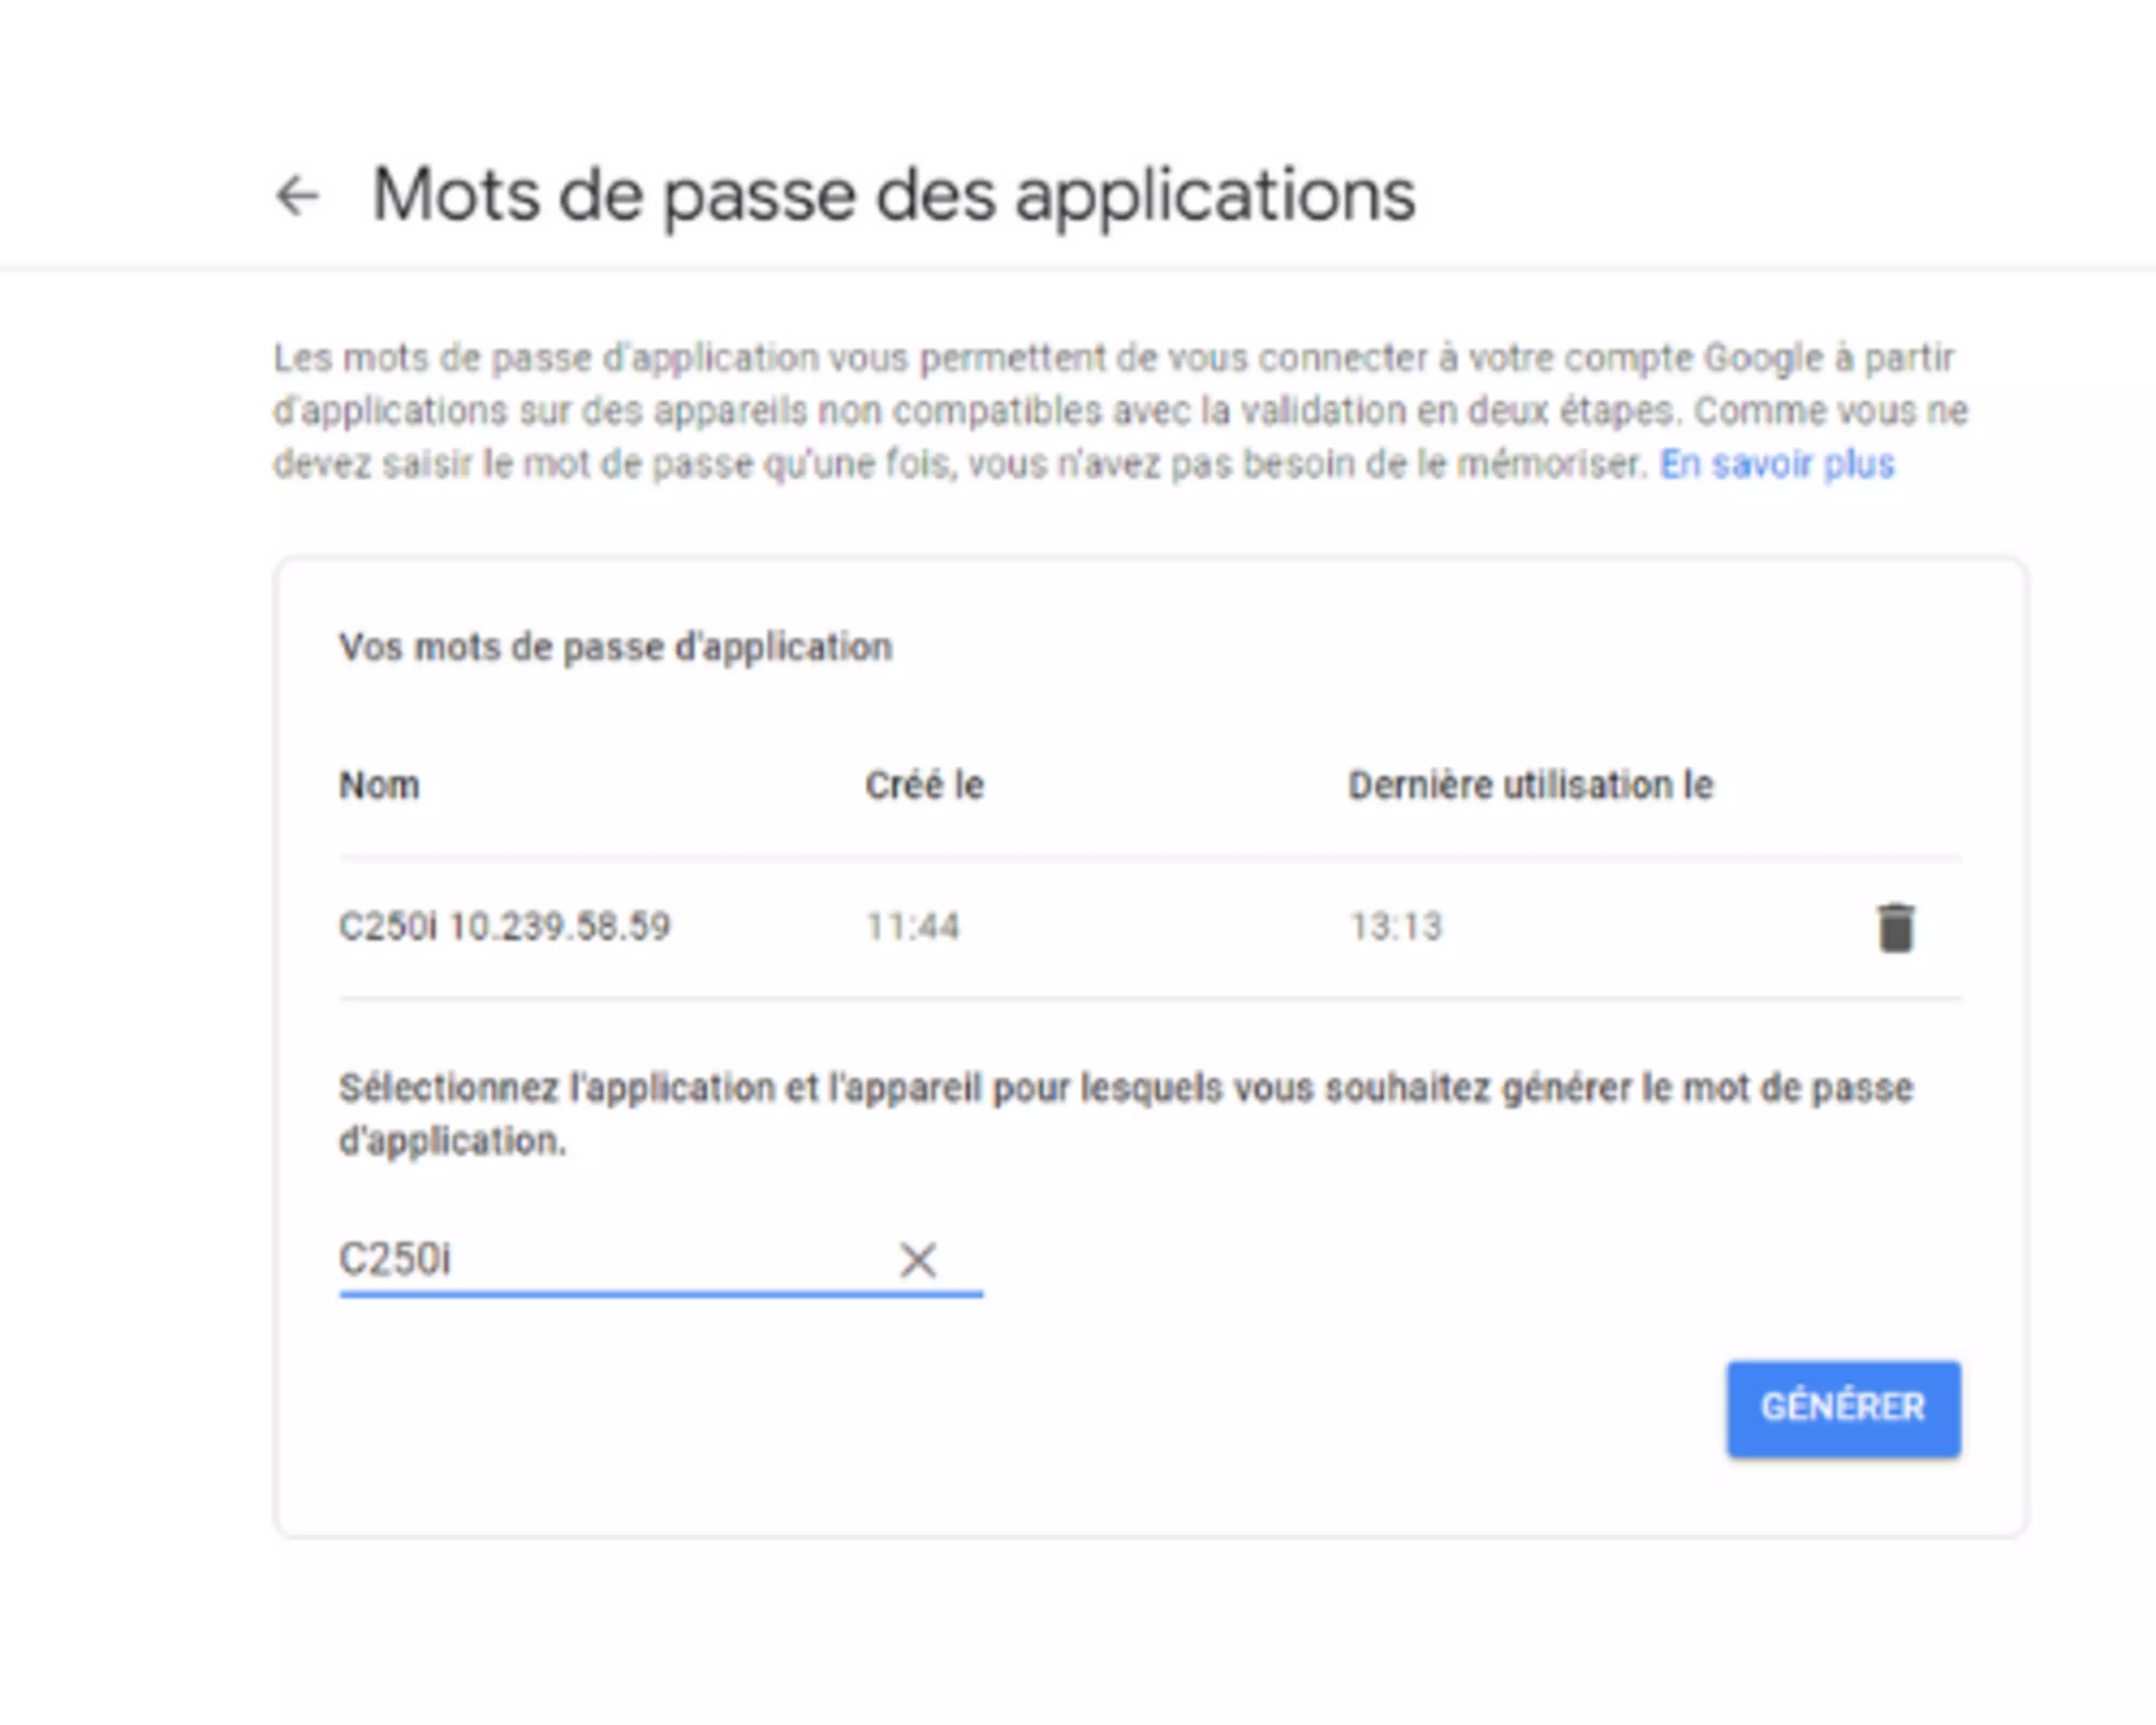Screen dimensions: 2156x1725
Task: Delete the C250i app password via trash icon
Action: tap(1895, 927)
